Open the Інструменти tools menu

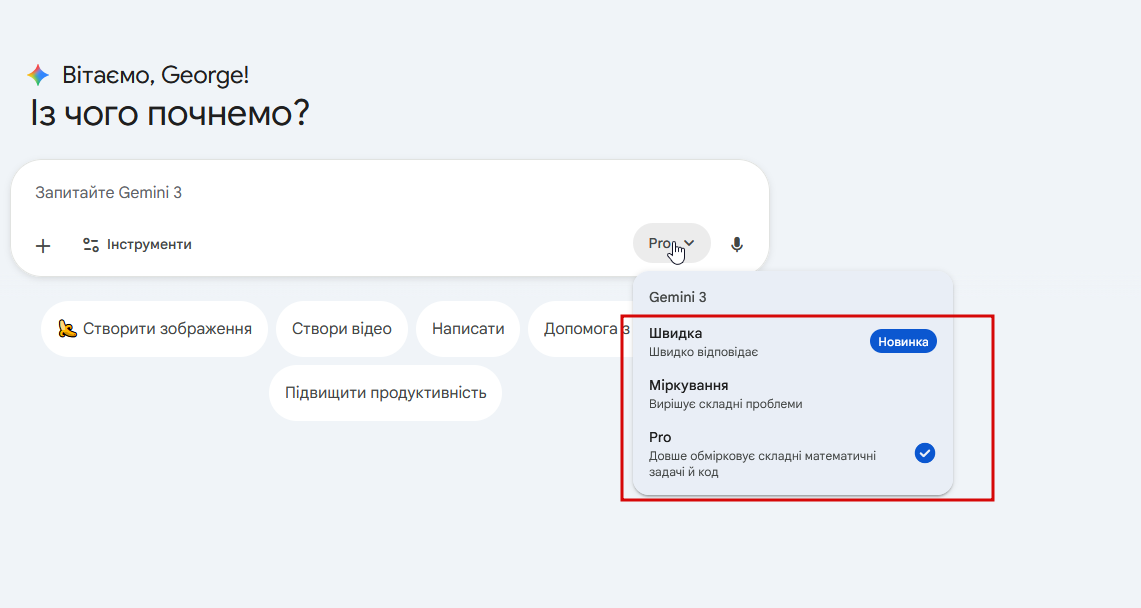click(x=137, y=244)
